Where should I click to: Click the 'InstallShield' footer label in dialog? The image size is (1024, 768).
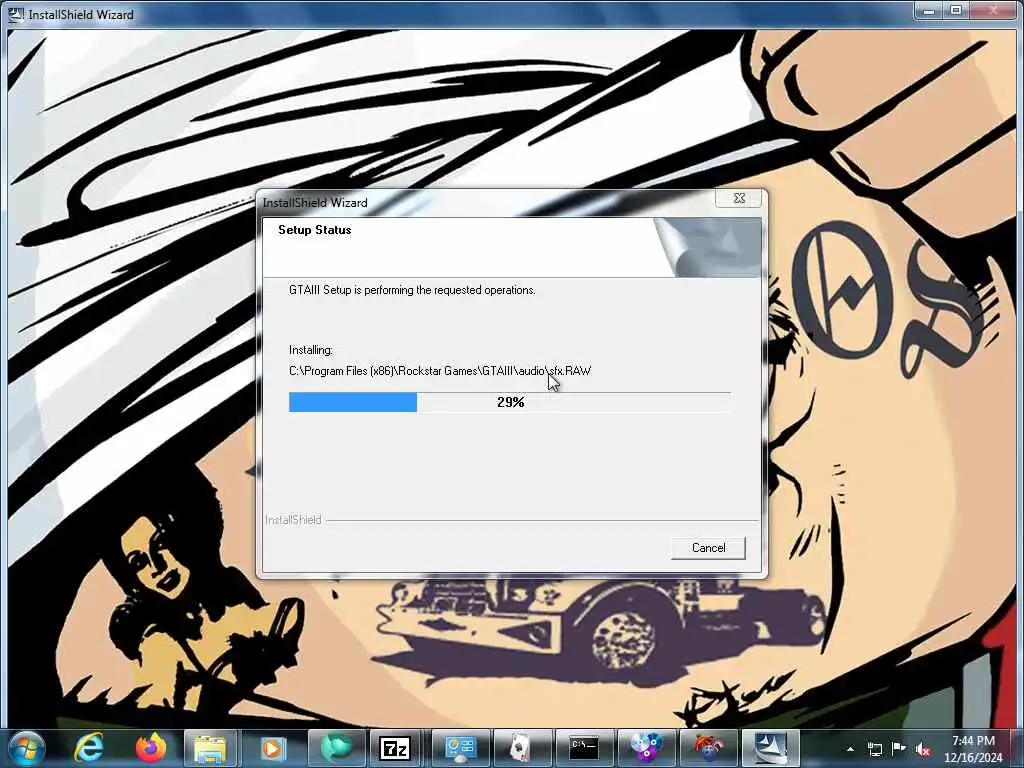pos(293,520)
